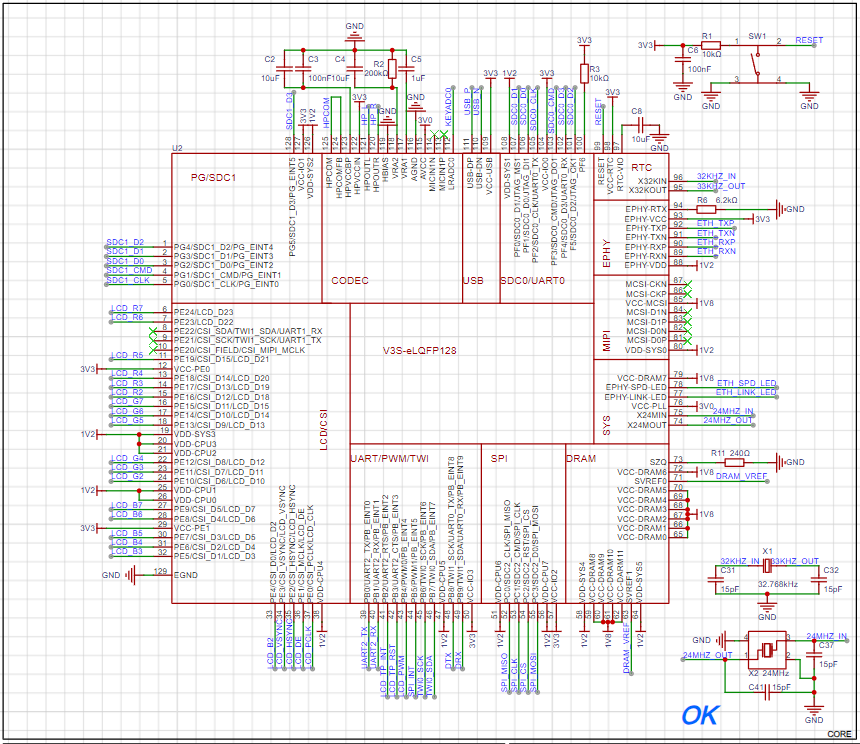Pick capacitor C5 1uF symbol
This screenshot has height=744, width=860.
pos(406,69)
